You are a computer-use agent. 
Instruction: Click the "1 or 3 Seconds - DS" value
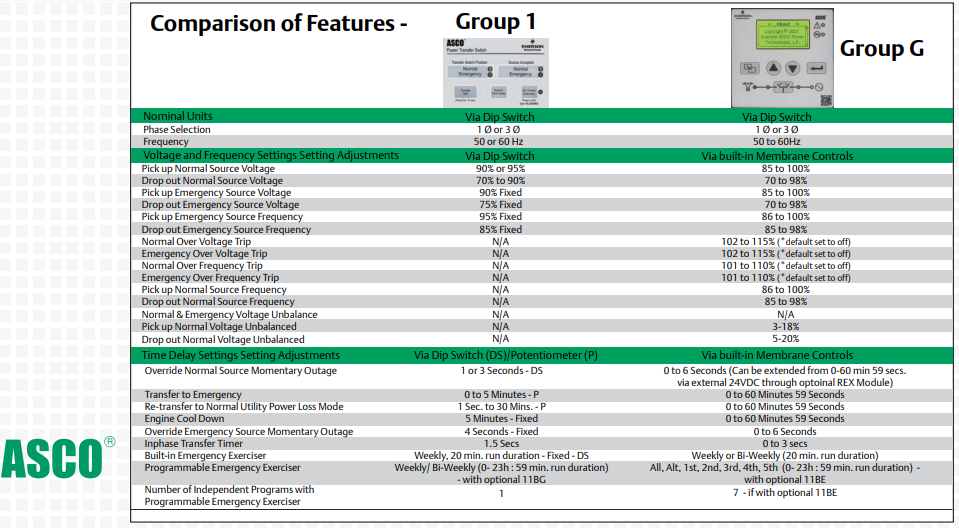tap(502, 371)
